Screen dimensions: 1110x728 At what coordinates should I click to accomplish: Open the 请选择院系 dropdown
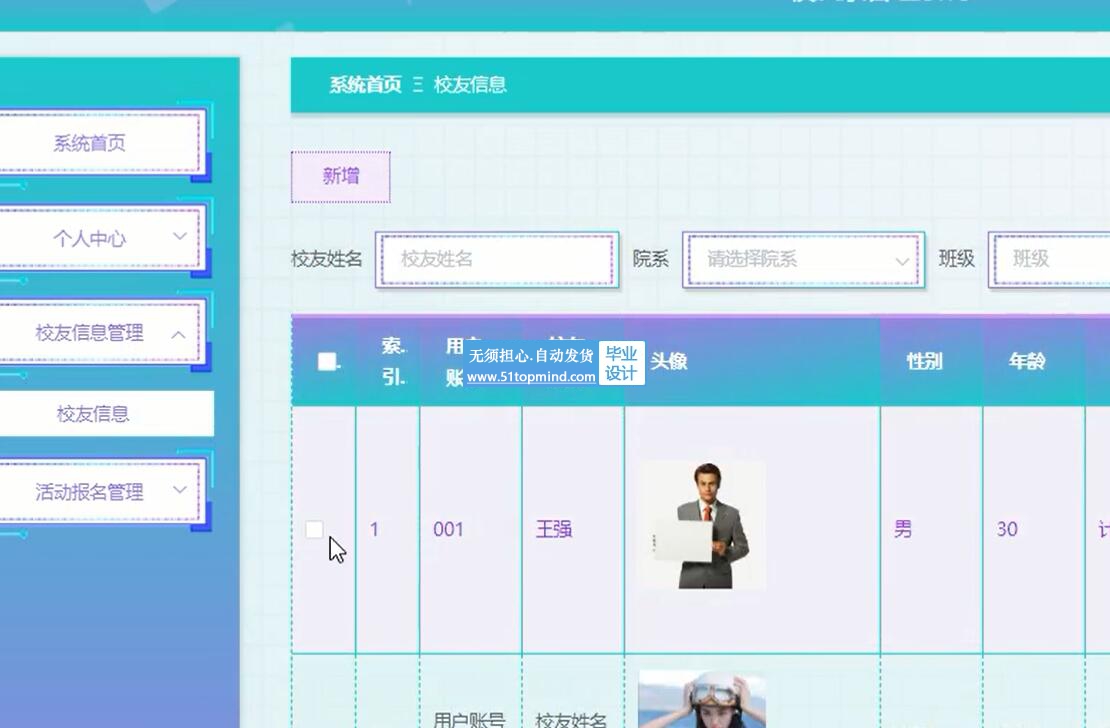pyautogui.click(x=803, y=259)
